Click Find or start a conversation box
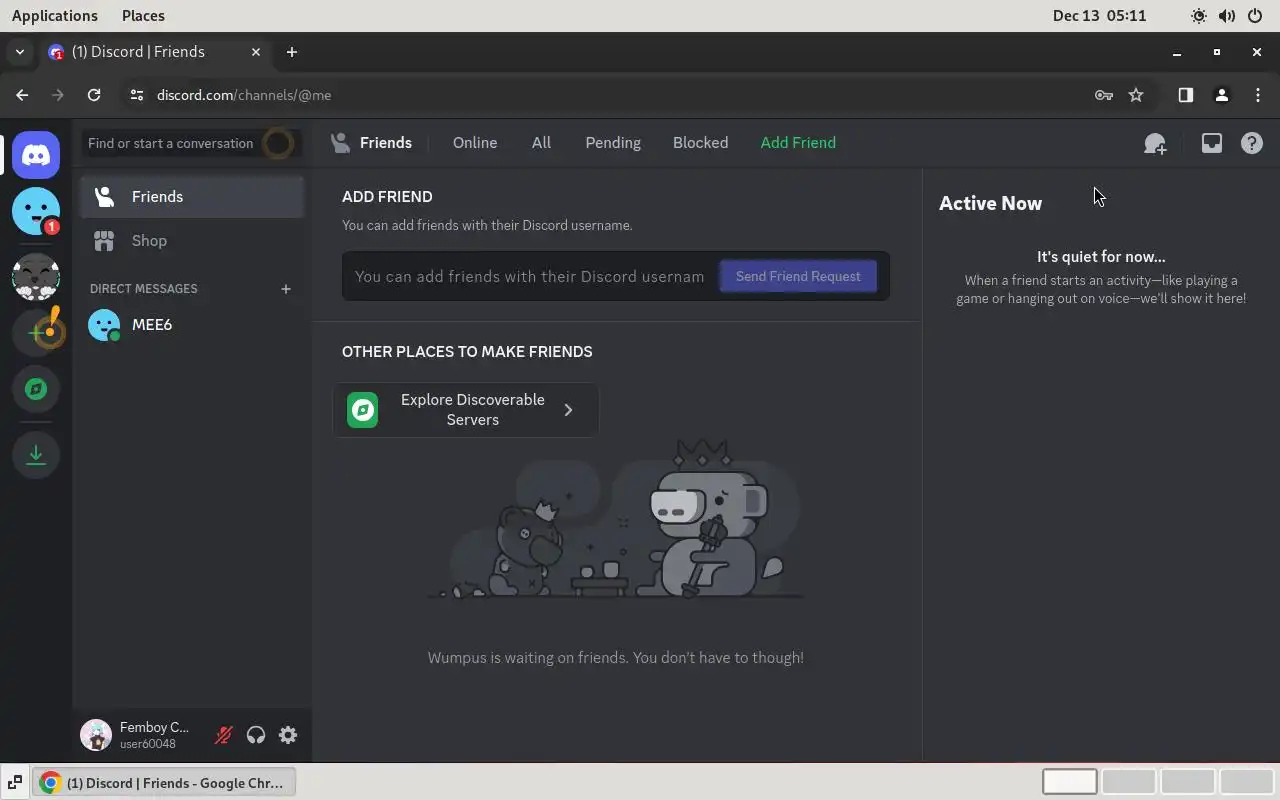1280x800 pixels. pyautogui.click(x=192, y=143)
